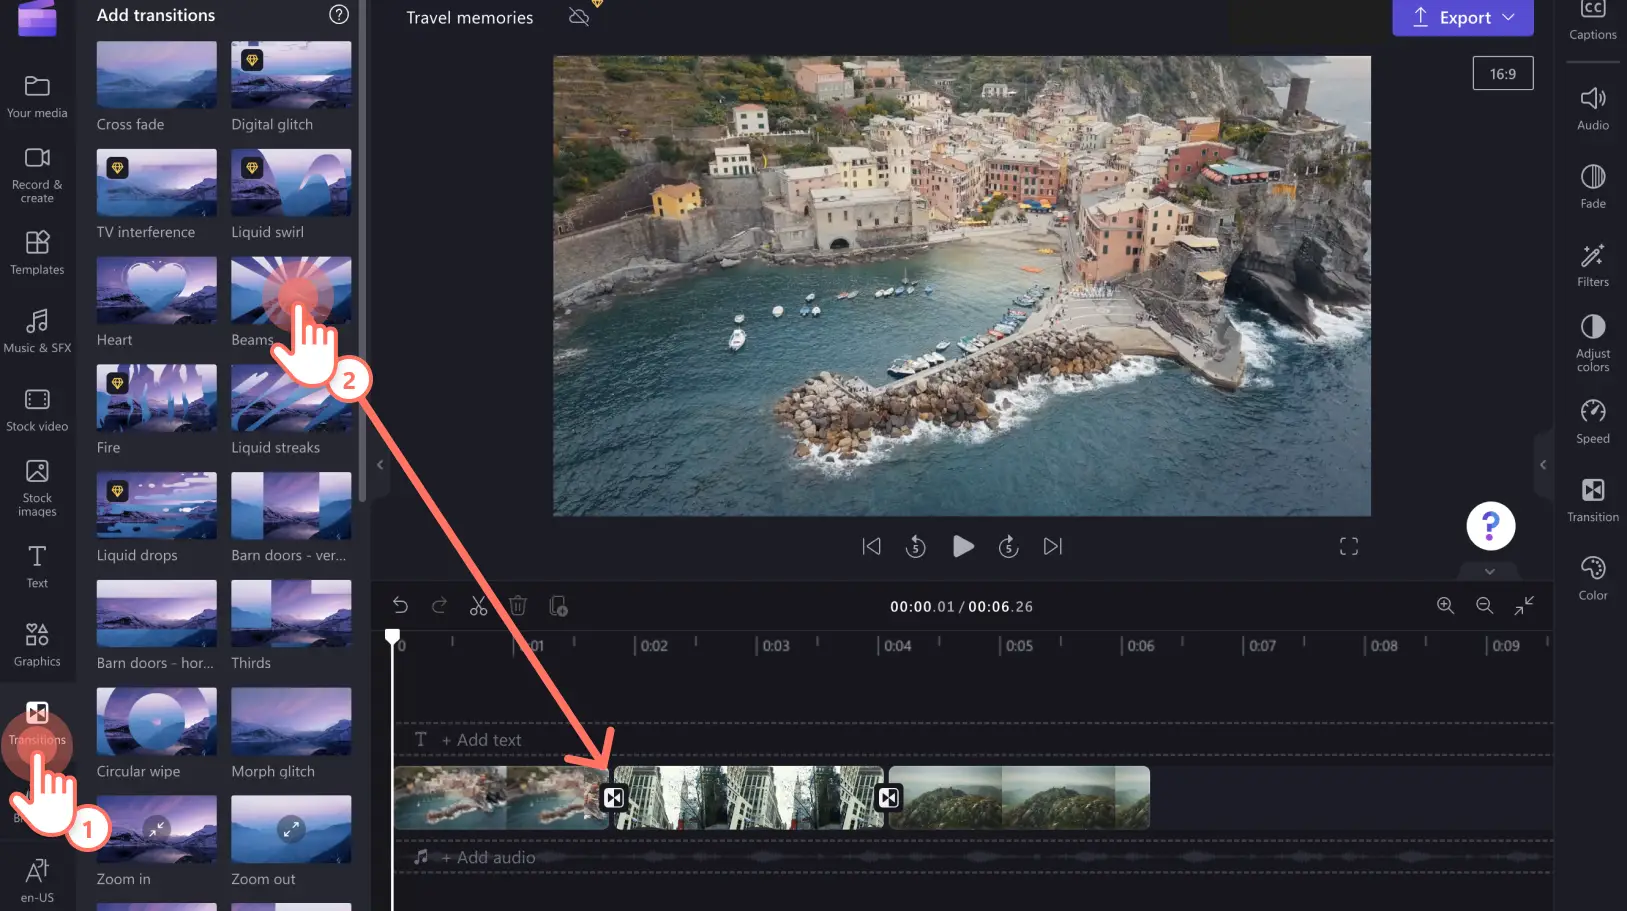This screenshot has width=1627, height=911.
Task: Open the Color panel
Action: click(x=1592, y=577)
